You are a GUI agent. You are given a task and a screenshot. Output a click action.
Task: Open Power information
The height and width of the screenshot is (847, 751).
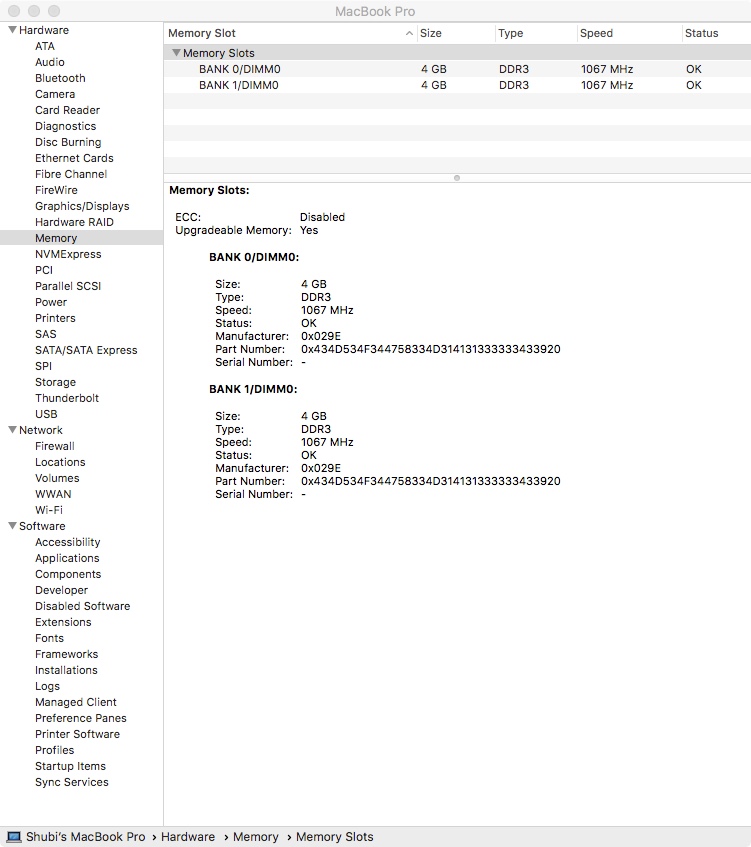pyautogui.click(x=51, y=302)
